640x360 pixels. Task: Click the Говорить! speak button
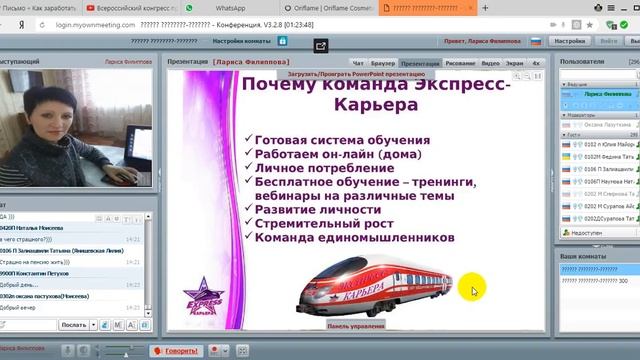pos(176,351)
